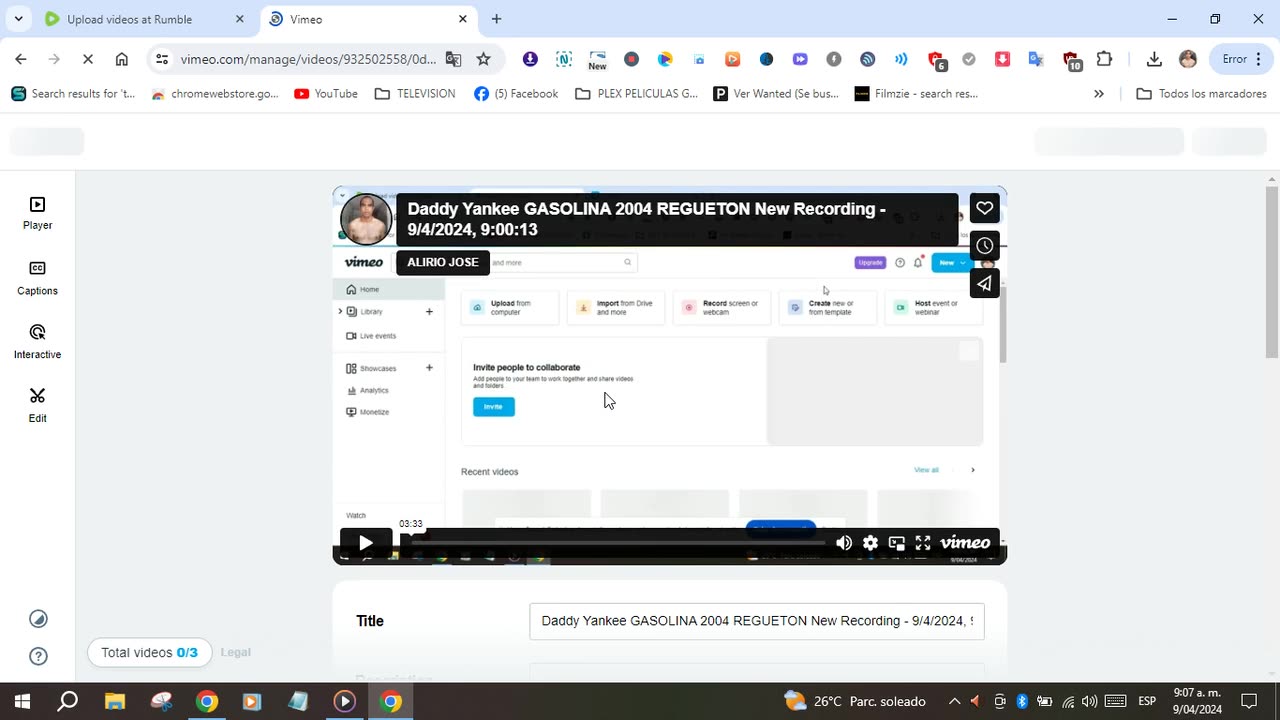Play the Vimeo video
The image size is (1280, 720).
point(366,543)
